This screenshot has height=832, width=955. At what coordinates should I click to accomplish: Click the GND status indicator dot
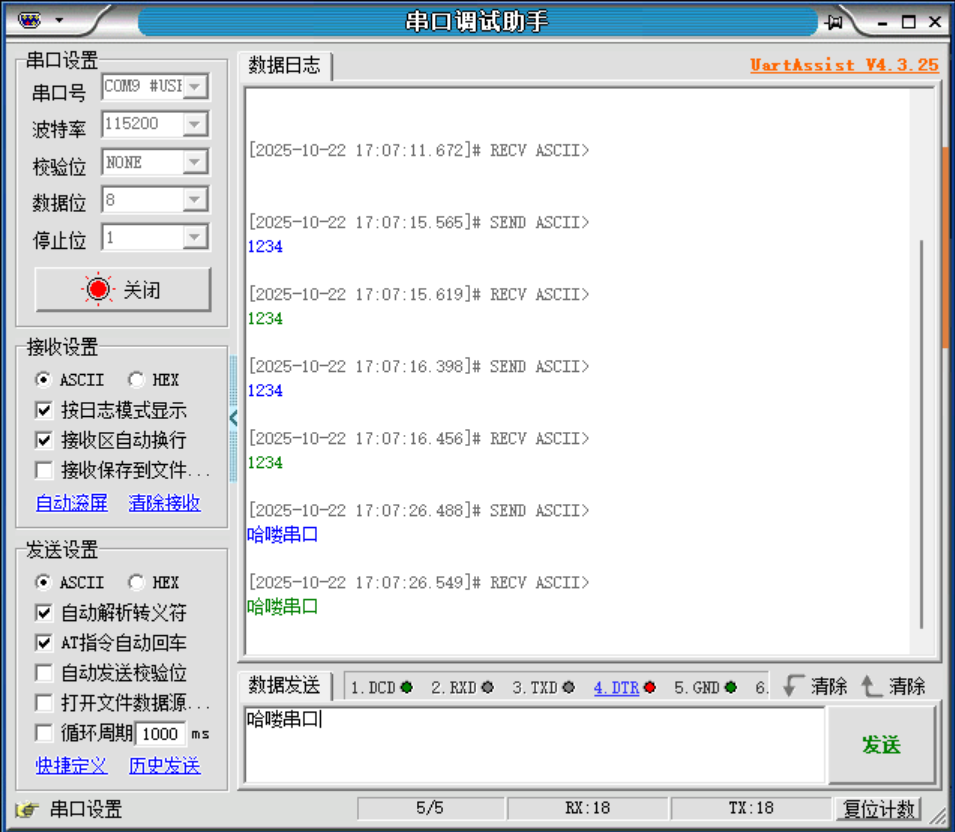pos(729,687)
